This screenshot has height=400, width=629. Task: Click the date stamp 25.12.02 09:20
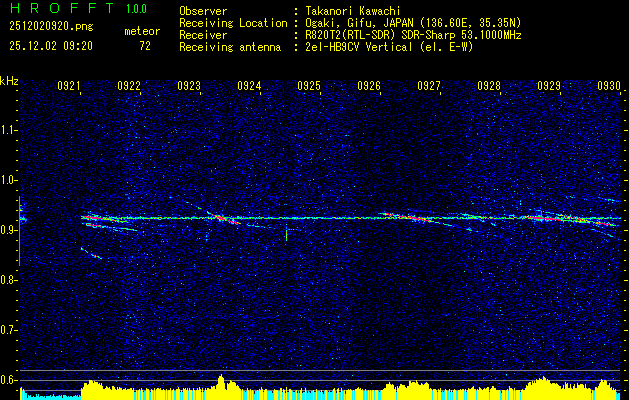coord(51,46)
